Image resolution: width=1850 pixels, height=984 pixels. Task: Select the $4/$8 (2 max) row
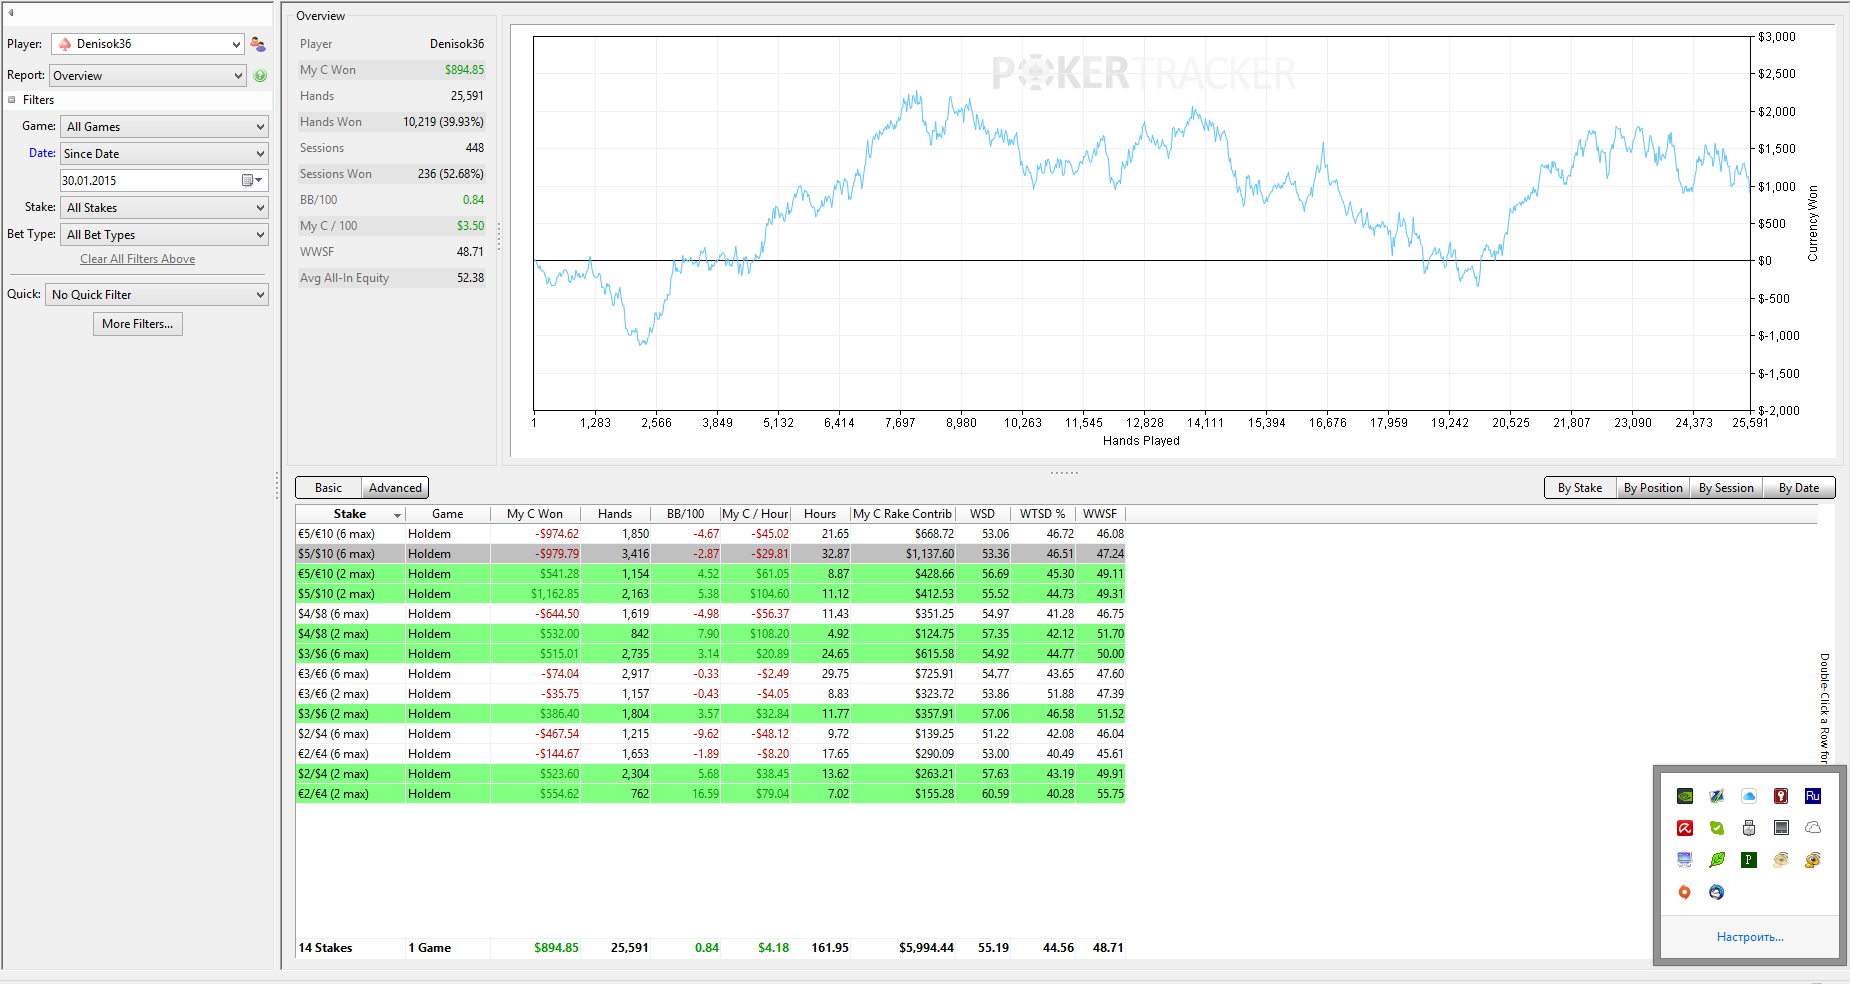(x=710, y=634)
